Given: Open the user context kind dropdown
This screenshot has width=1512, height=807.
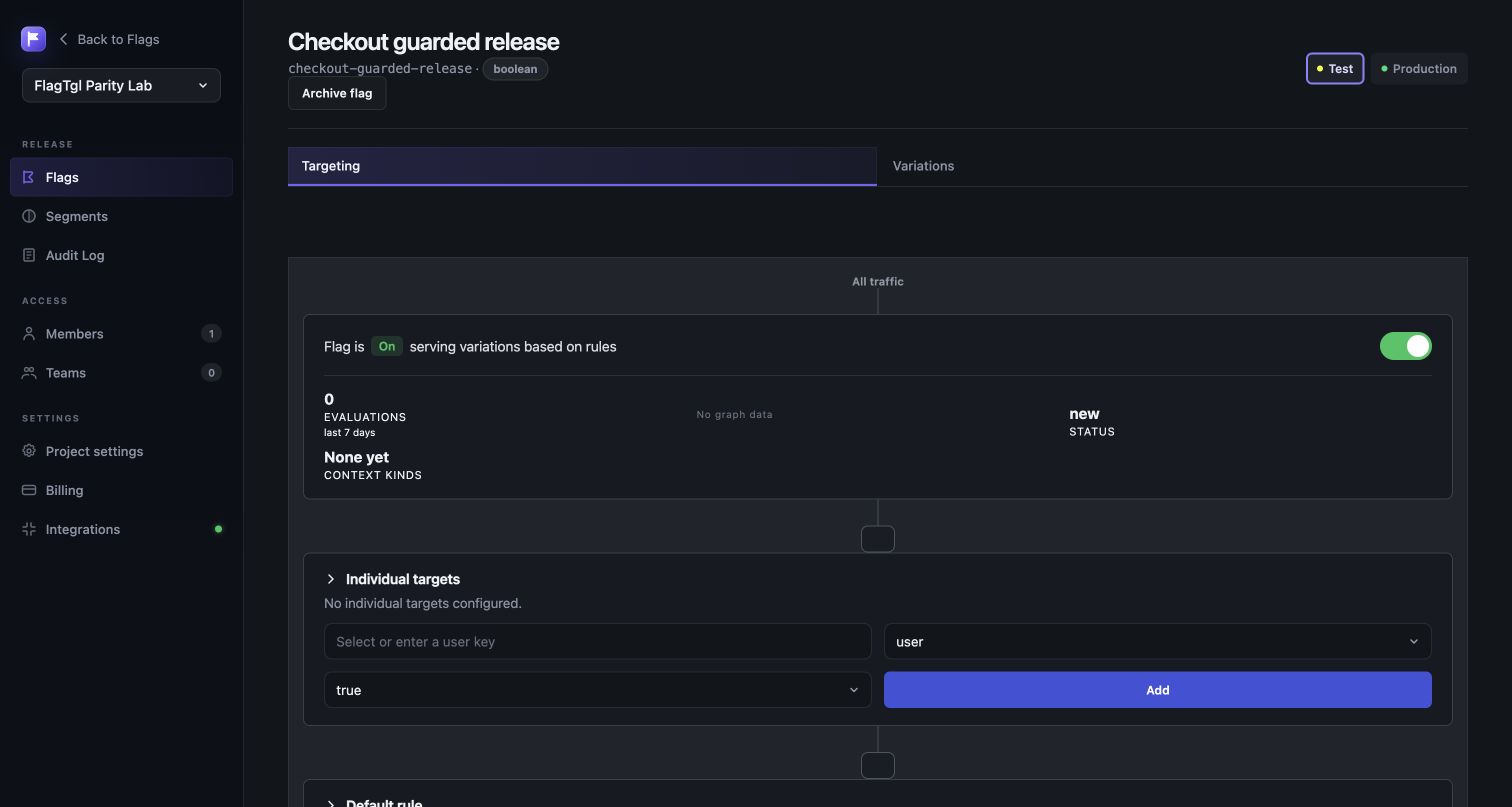Looking at the screenshot, I should tap(1157, 642).
